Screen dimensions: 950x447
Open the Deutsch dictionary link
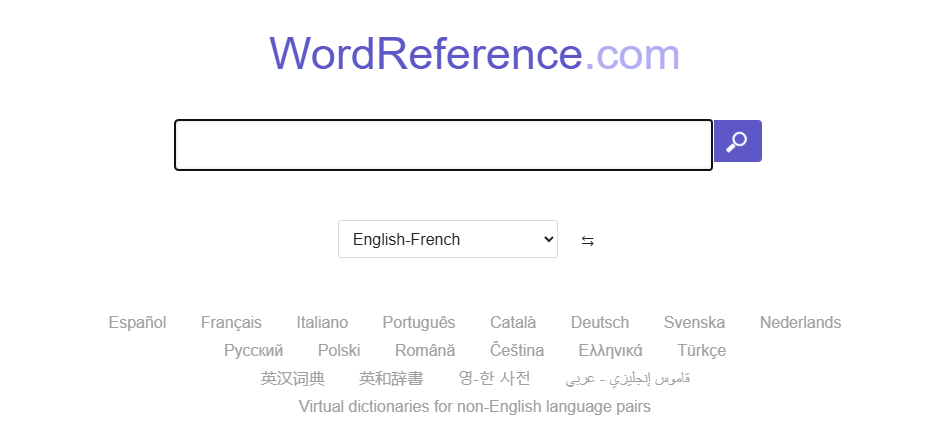(x=600, y=322)
